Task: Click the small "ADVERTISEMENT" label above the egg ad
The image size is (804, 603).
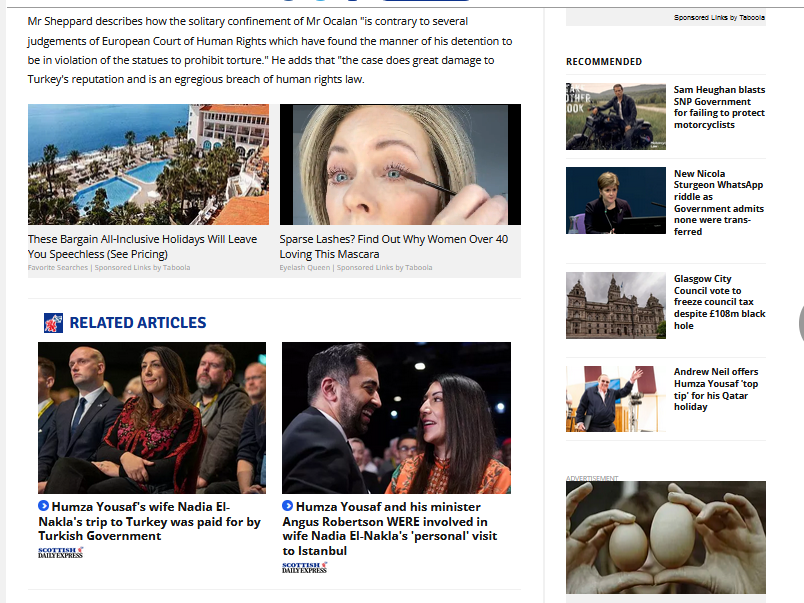Action: tap(592, 478)
